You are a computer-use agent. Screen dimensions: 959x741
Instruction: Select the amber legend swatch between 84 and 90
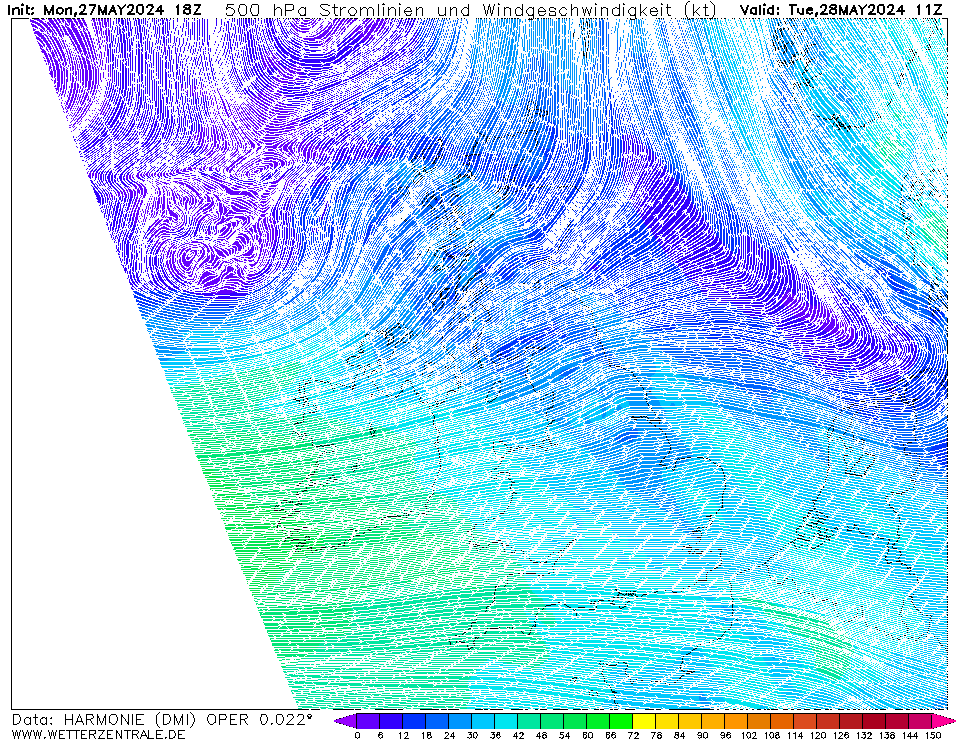[691, 721]
